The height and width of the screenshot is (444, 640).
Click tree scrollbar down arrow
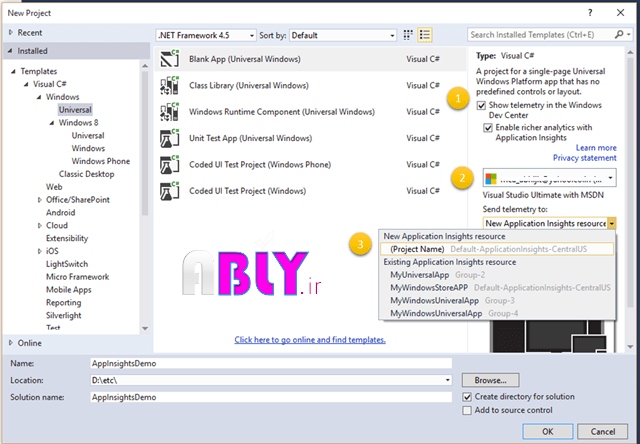[x=145, y=329]
